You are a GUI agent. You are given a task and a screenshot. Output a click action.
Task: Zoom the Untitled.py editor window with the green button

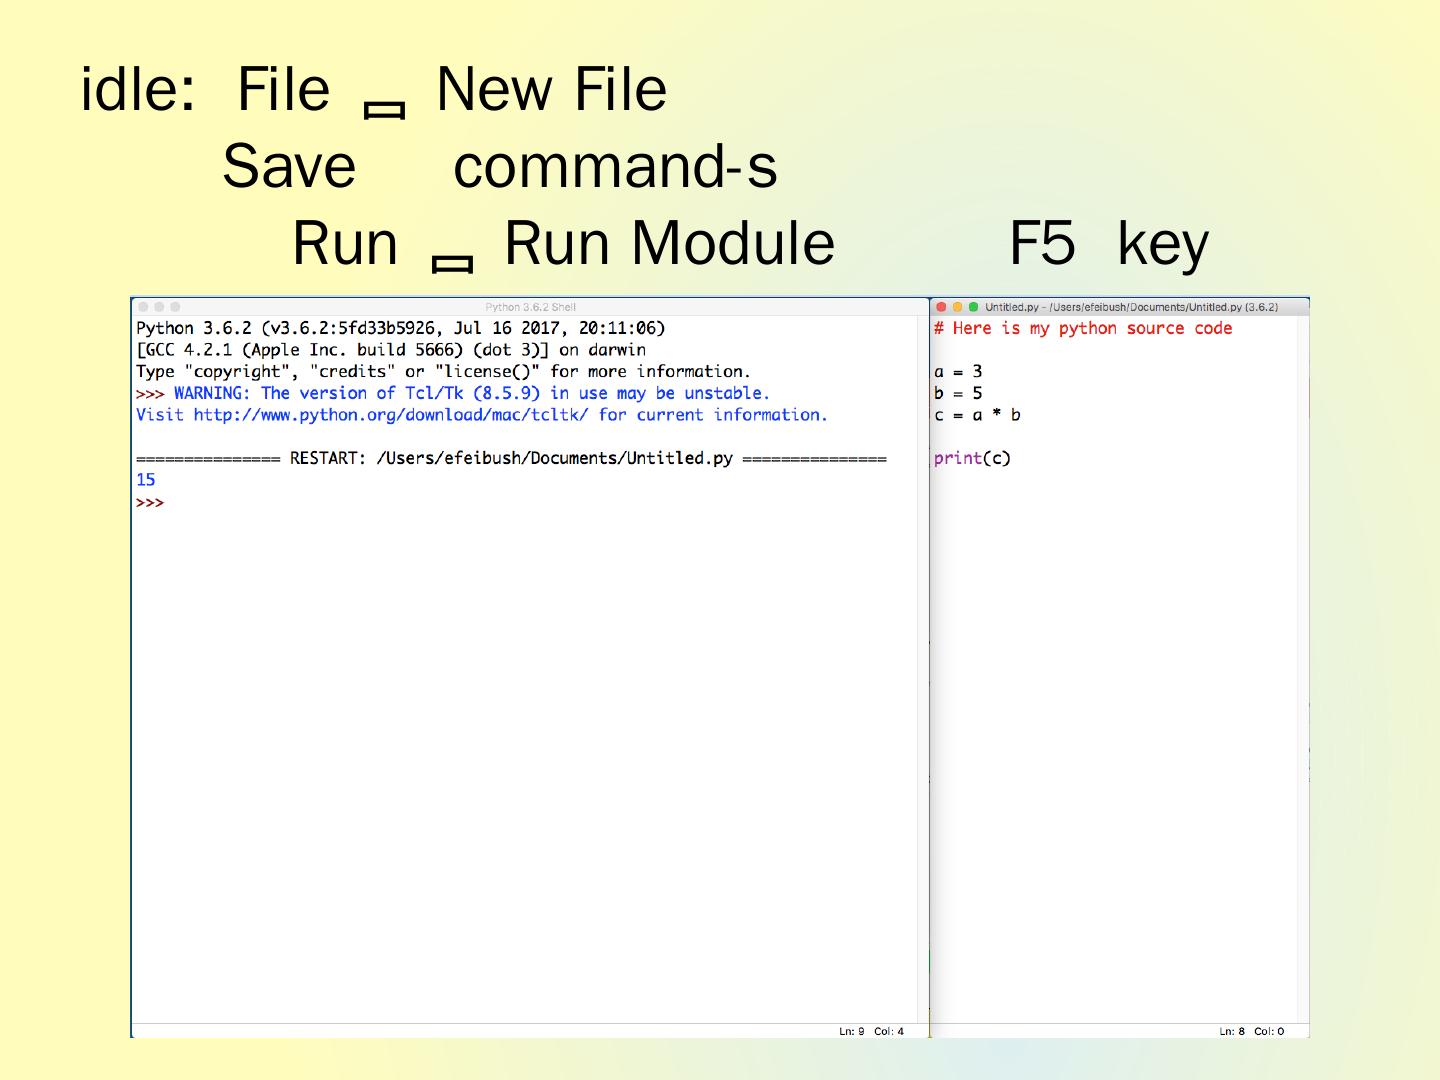click(x=973, y=307)
